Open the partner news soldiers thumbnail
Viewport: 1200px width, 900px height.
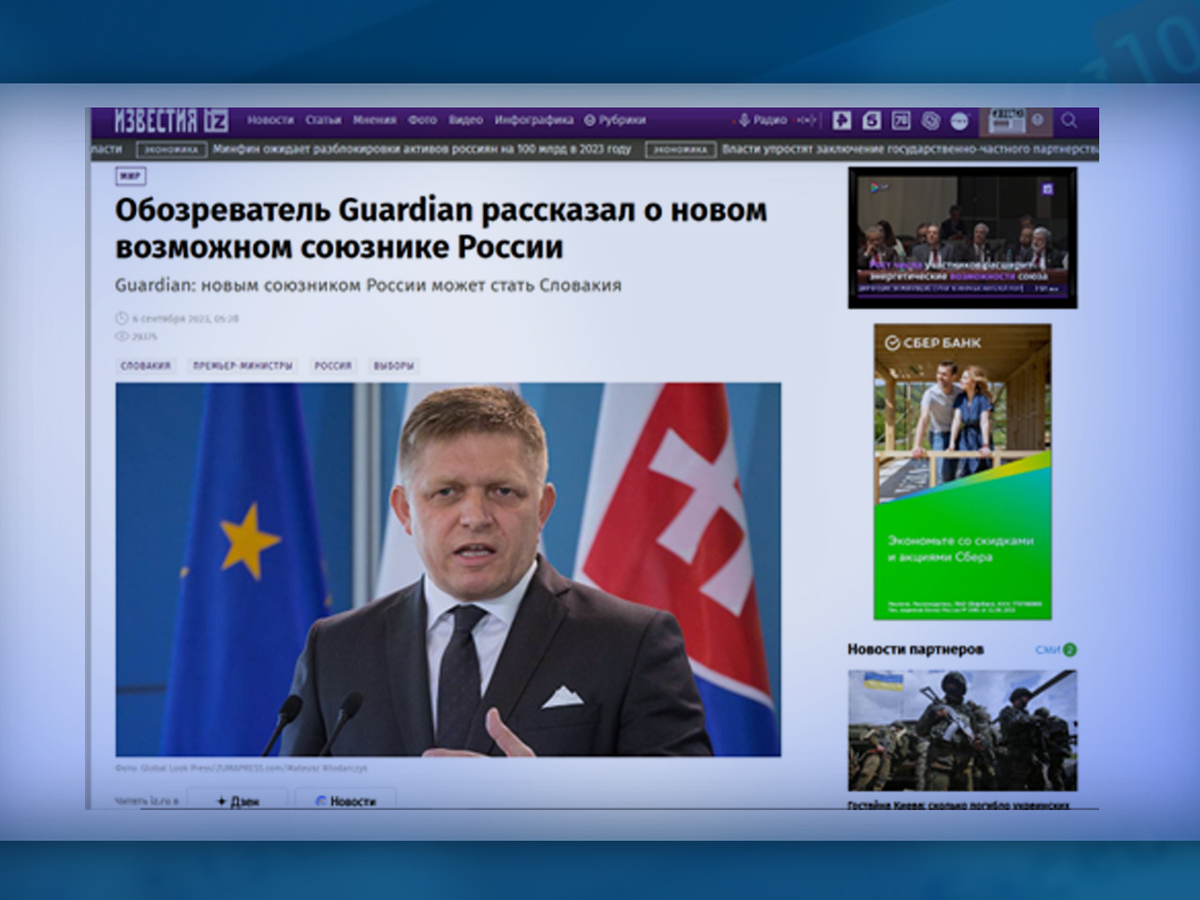pyautogui.click(x=963, y=730)
